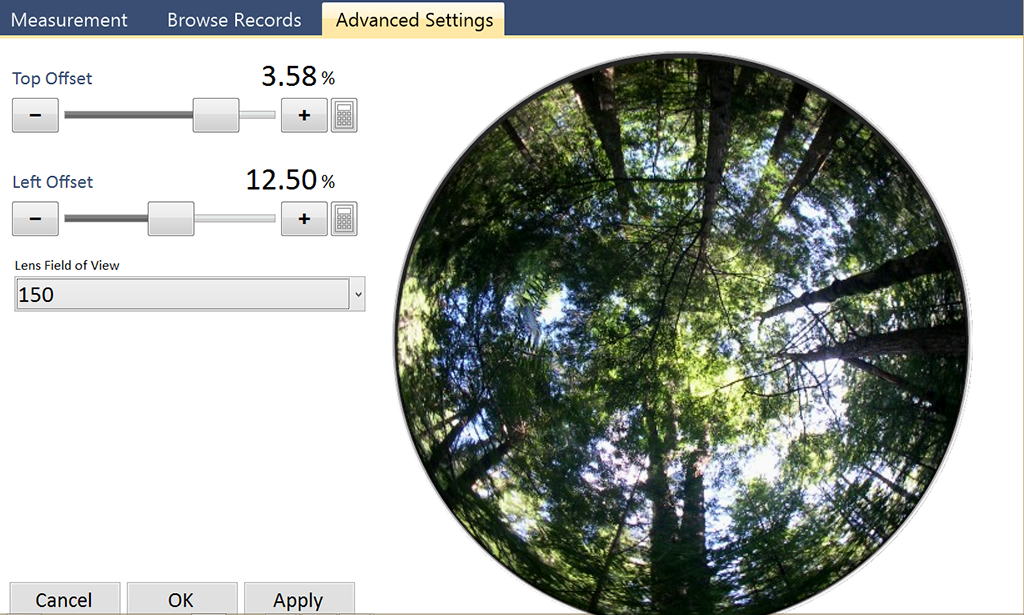
Task: Click the Left Offset label
Action: 52,181
